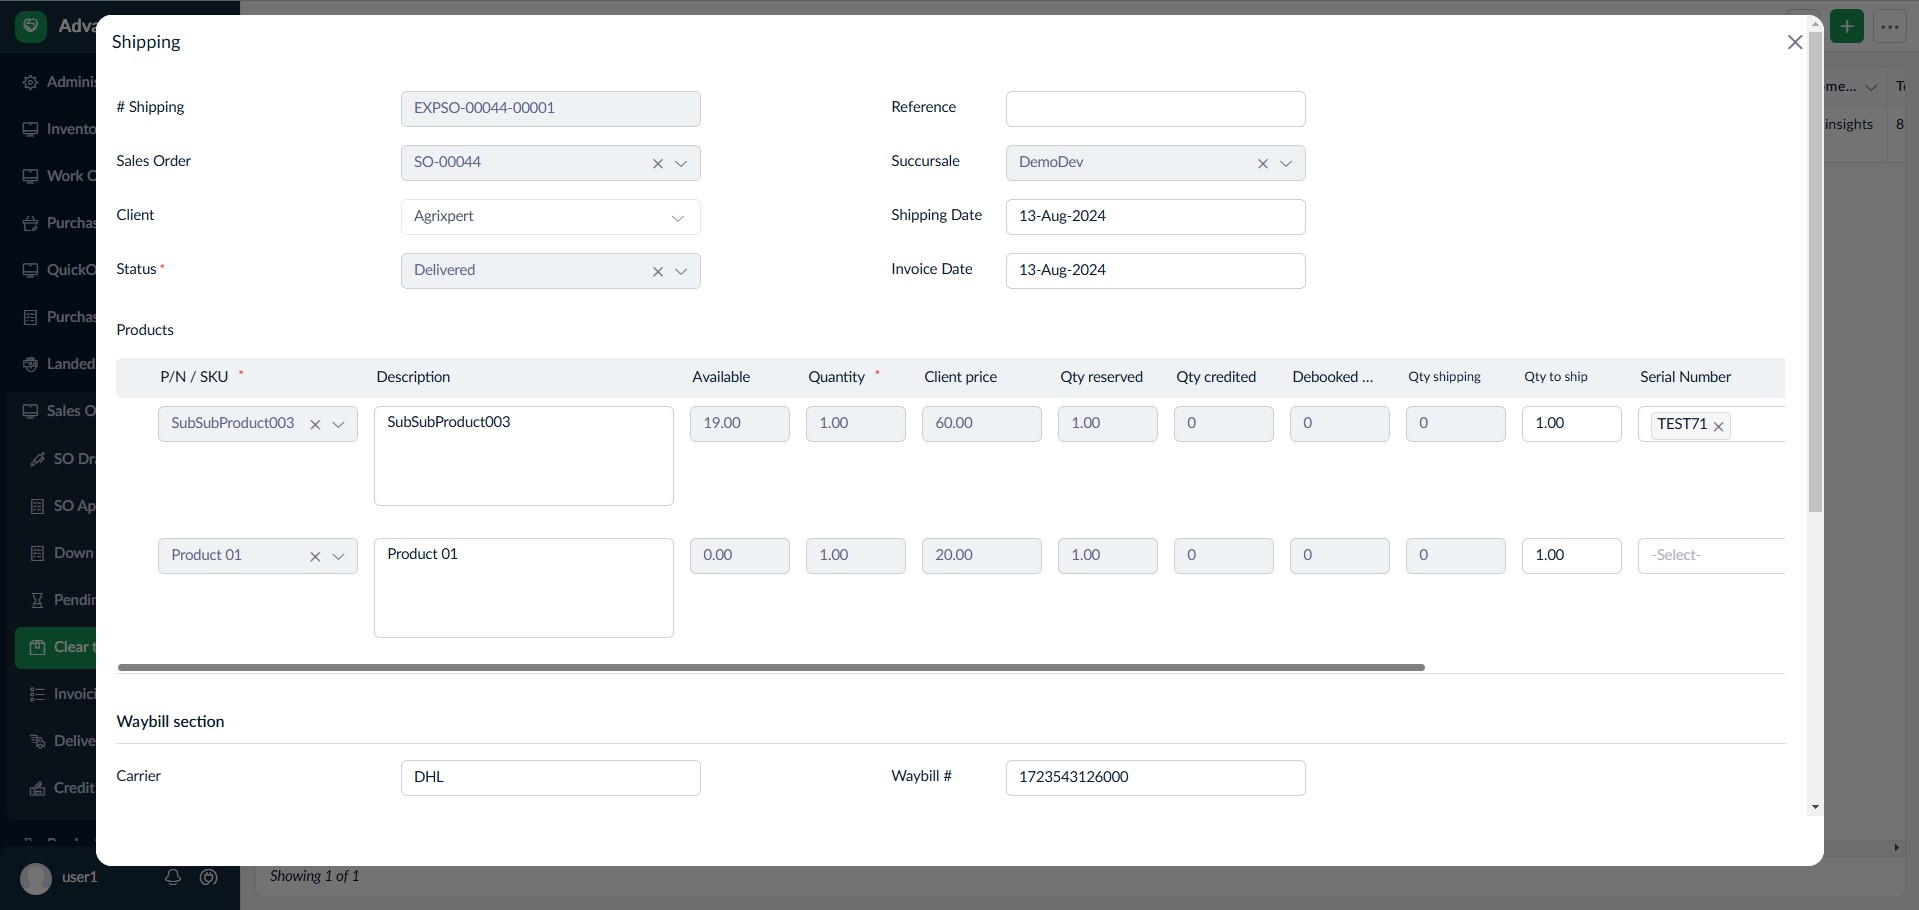Image resolution: width=1919 pixels, height=910 pixels.
Task: Open the three-dots more options menu
Action: point(1889,27)
